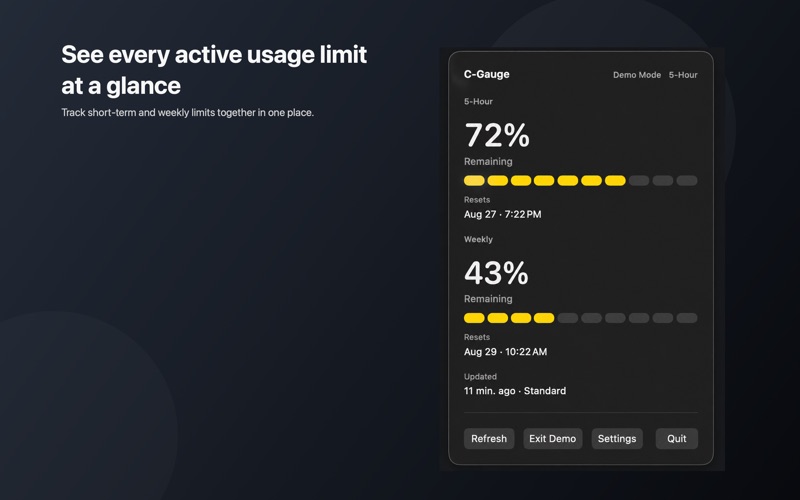The width and height of the screenshot is (800, 500).
Task: Click the 5-Hour usage gauge bar
Action: pos(581,181)
